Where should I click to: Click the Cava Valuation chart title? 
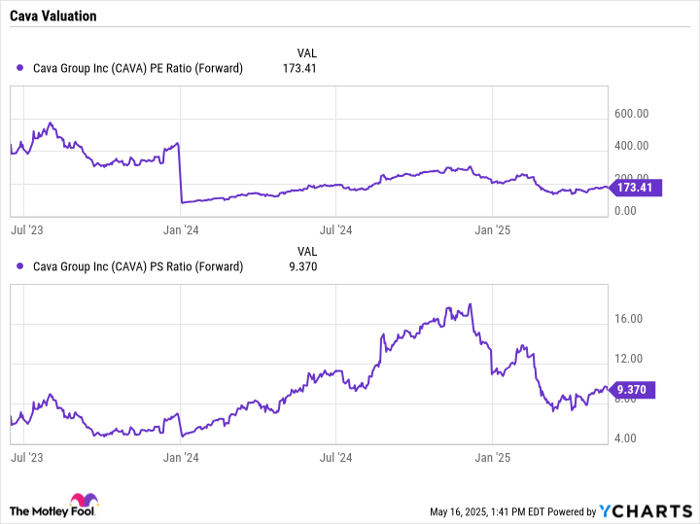57,17
